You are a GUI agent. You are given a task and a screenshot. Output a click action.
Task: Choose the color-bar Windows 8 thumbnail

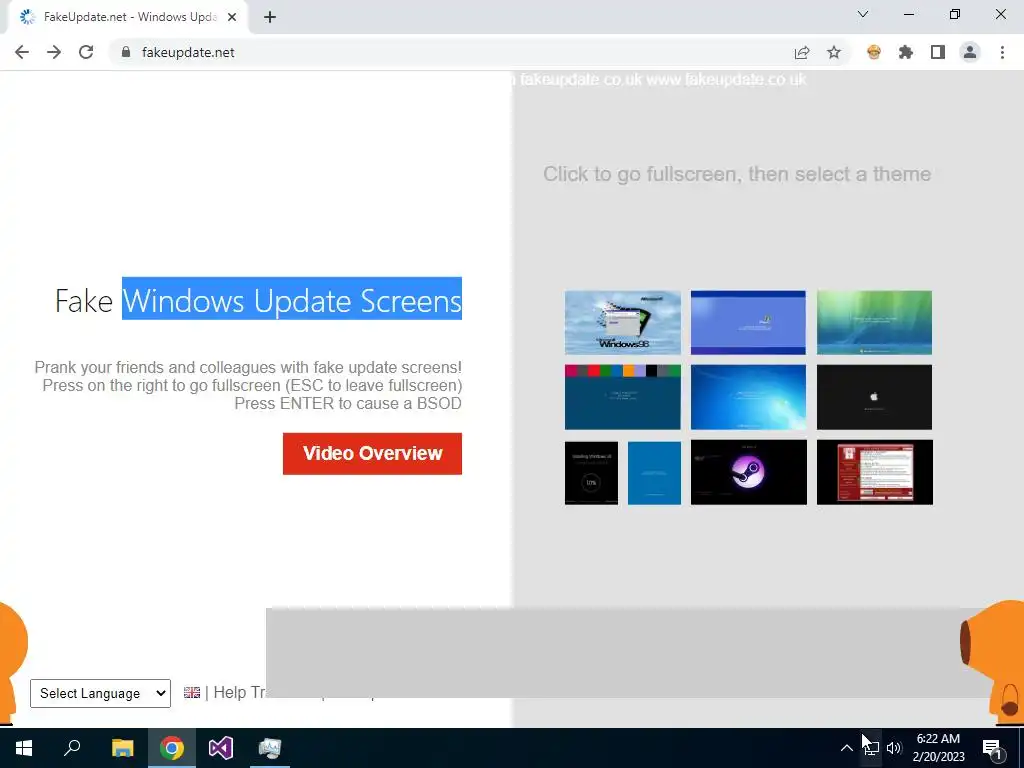(622, 397)
